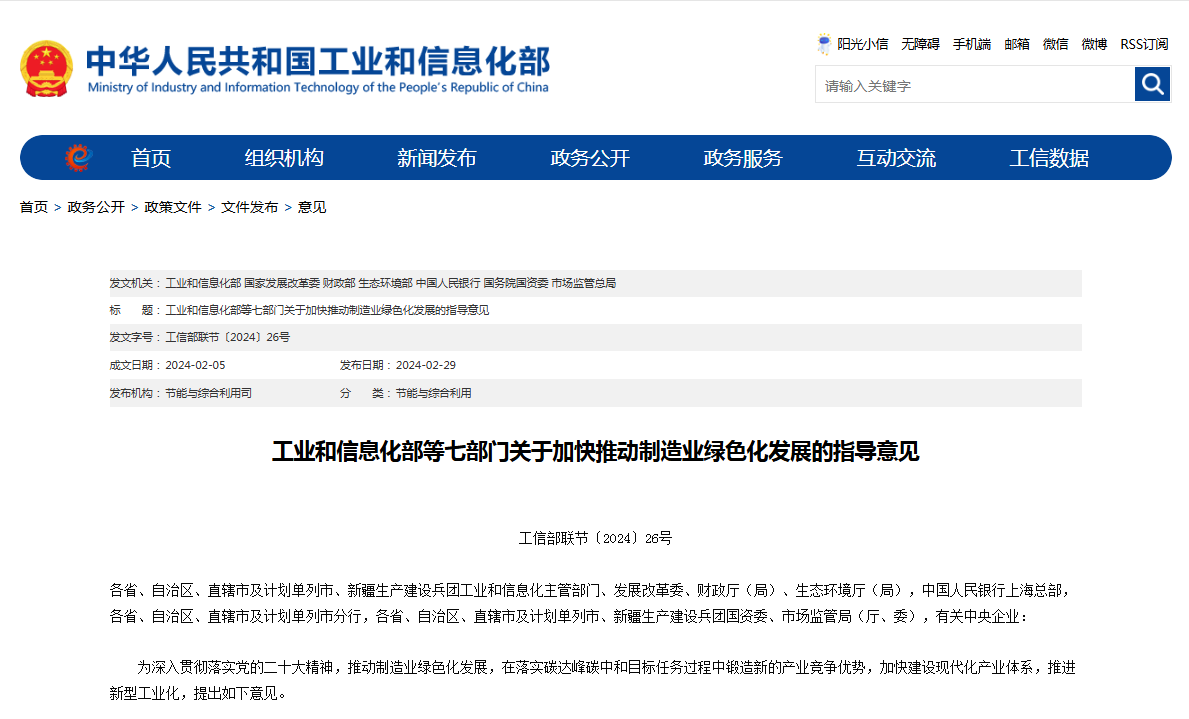The image size is (1189, 719).
Task: Focus the 请输入关键字 search field
Action: tap(973, 85)
